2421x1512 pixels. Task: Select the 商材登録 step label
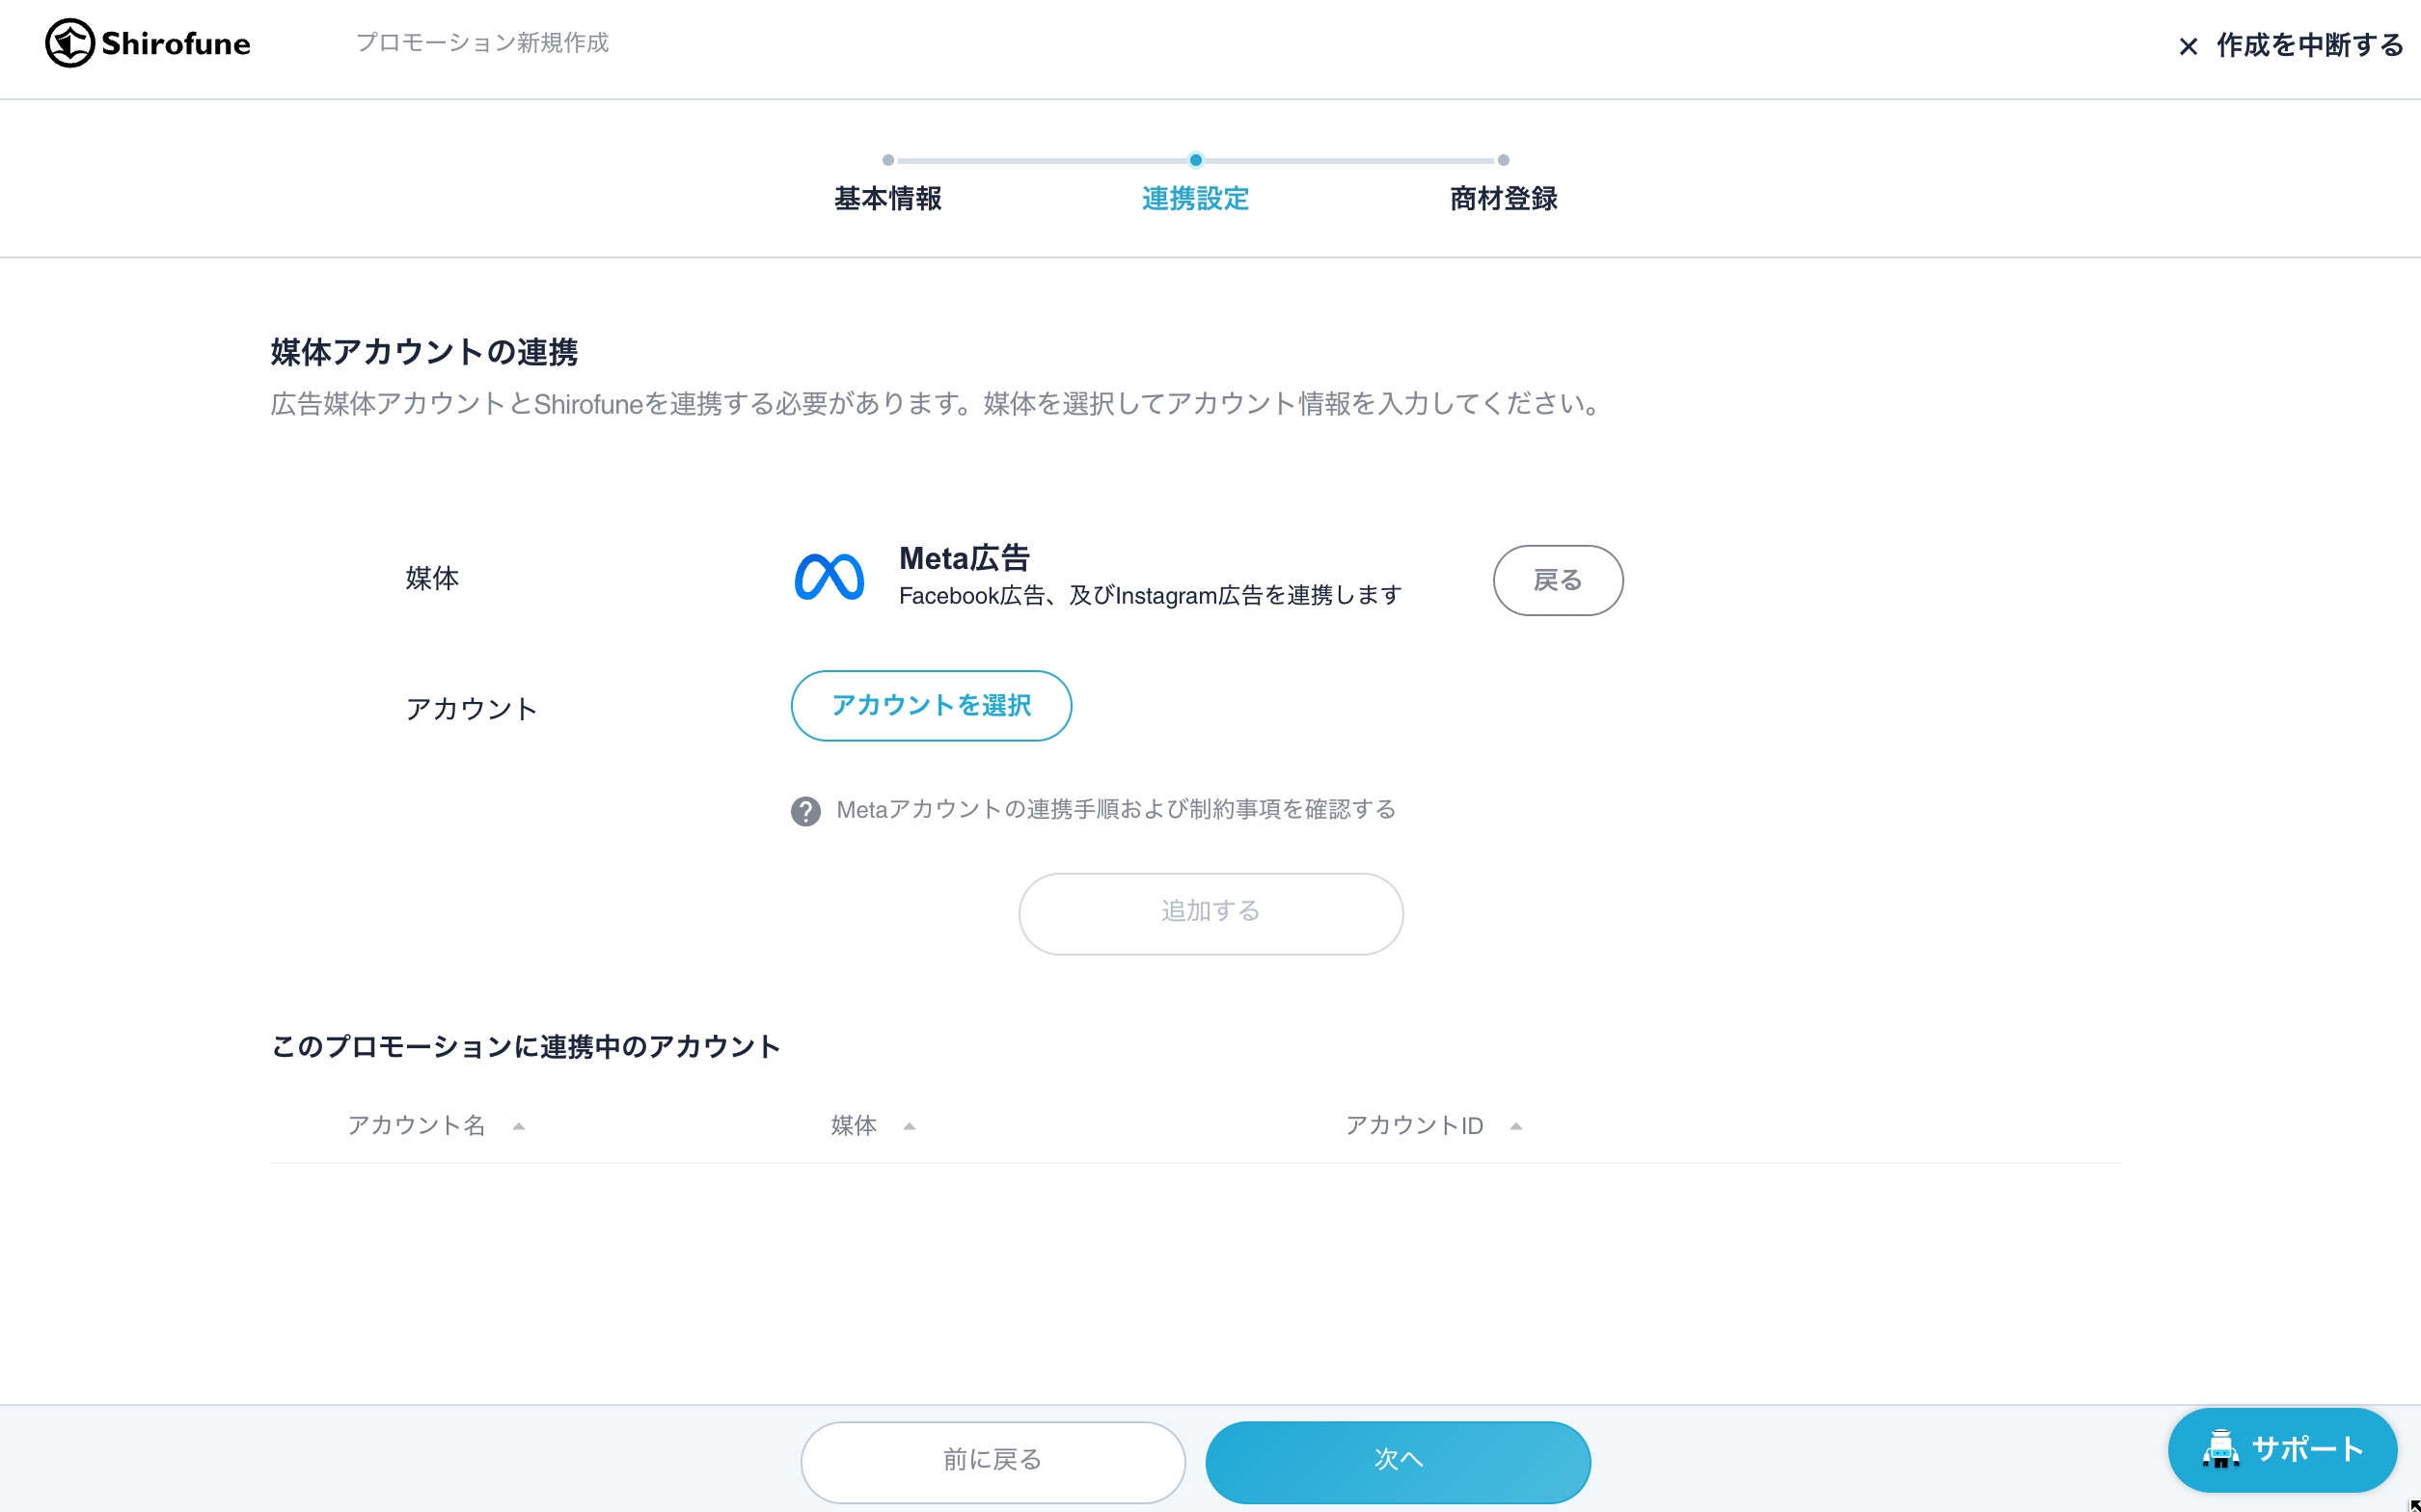1503,198
